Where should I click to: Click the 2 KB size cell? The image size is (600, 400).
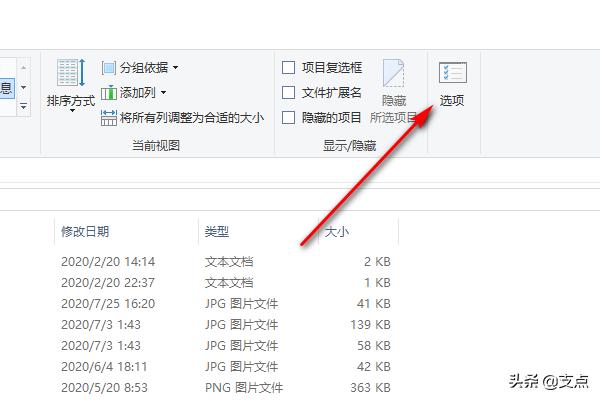point(377,262)
